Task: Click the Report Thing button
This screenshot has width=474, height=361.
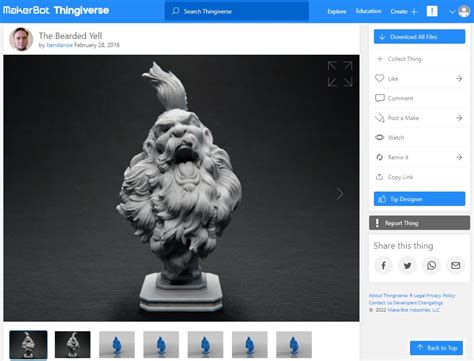Action: (419, 223)
